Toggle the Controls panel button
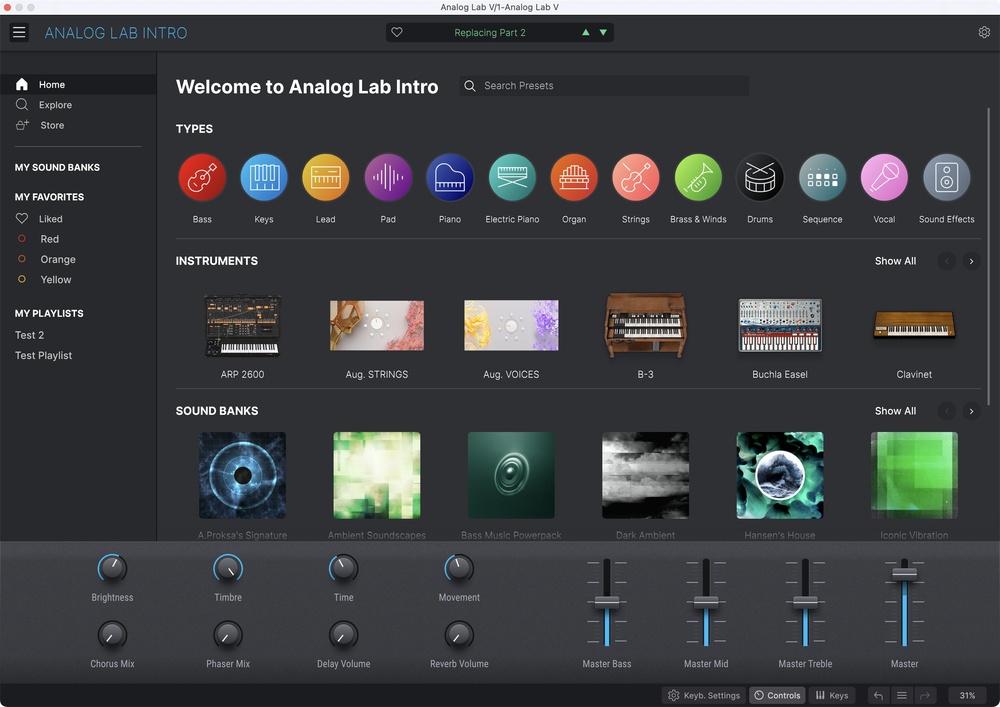1000x707 pixels. pos(777,695)
